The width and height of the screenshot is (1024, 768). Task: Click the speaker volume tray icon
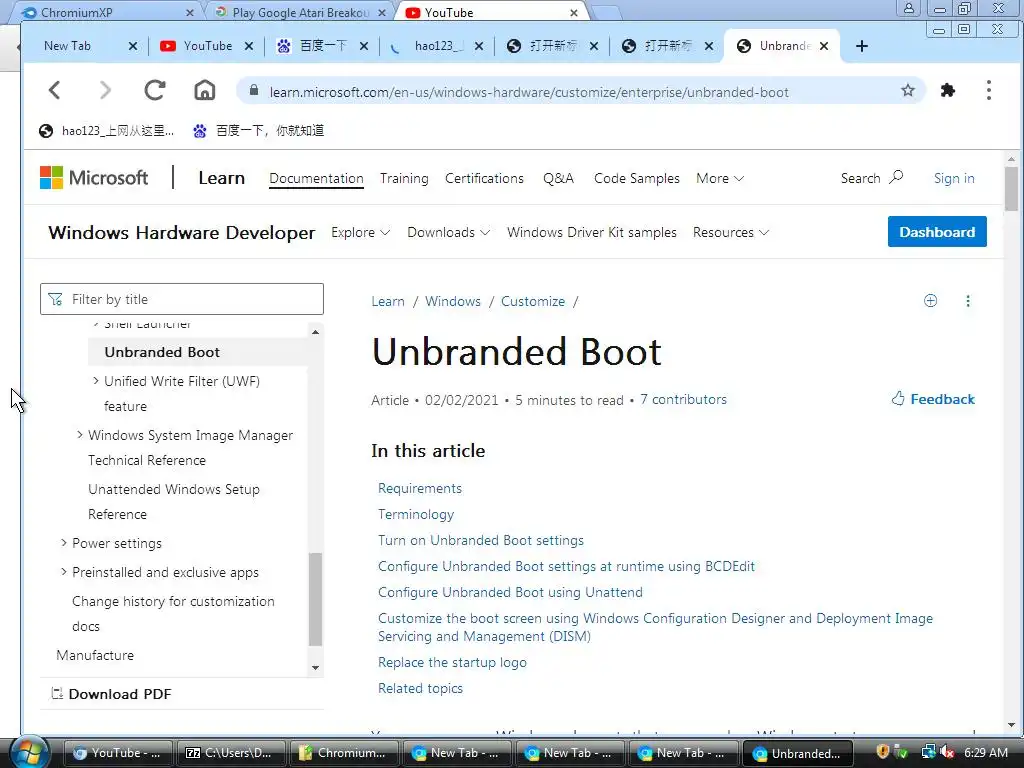[948, 753]
